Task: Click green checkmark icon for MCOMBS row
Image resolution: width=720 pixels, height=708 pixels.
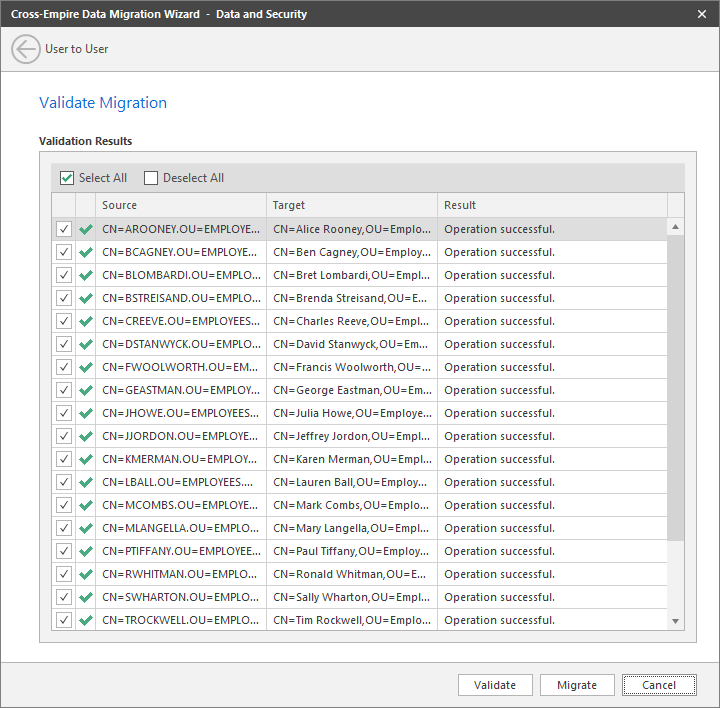Action: 86,505
